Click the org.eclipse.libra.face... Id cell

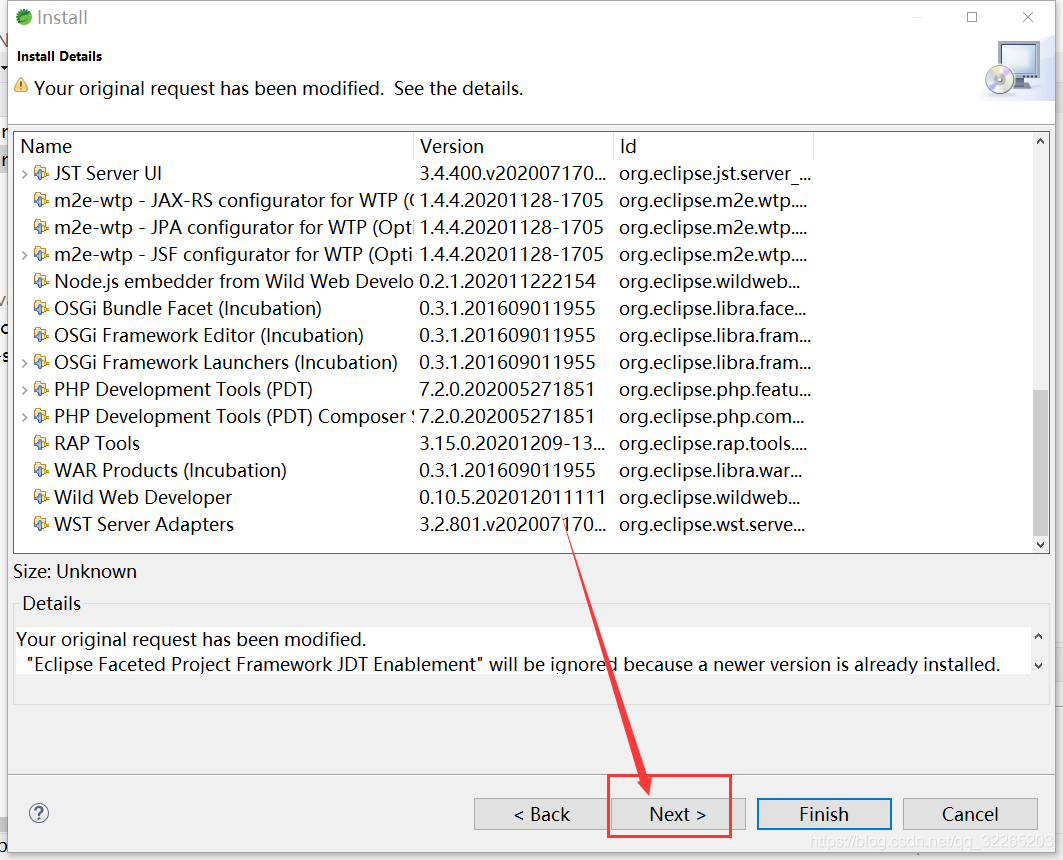click(713, 308)
